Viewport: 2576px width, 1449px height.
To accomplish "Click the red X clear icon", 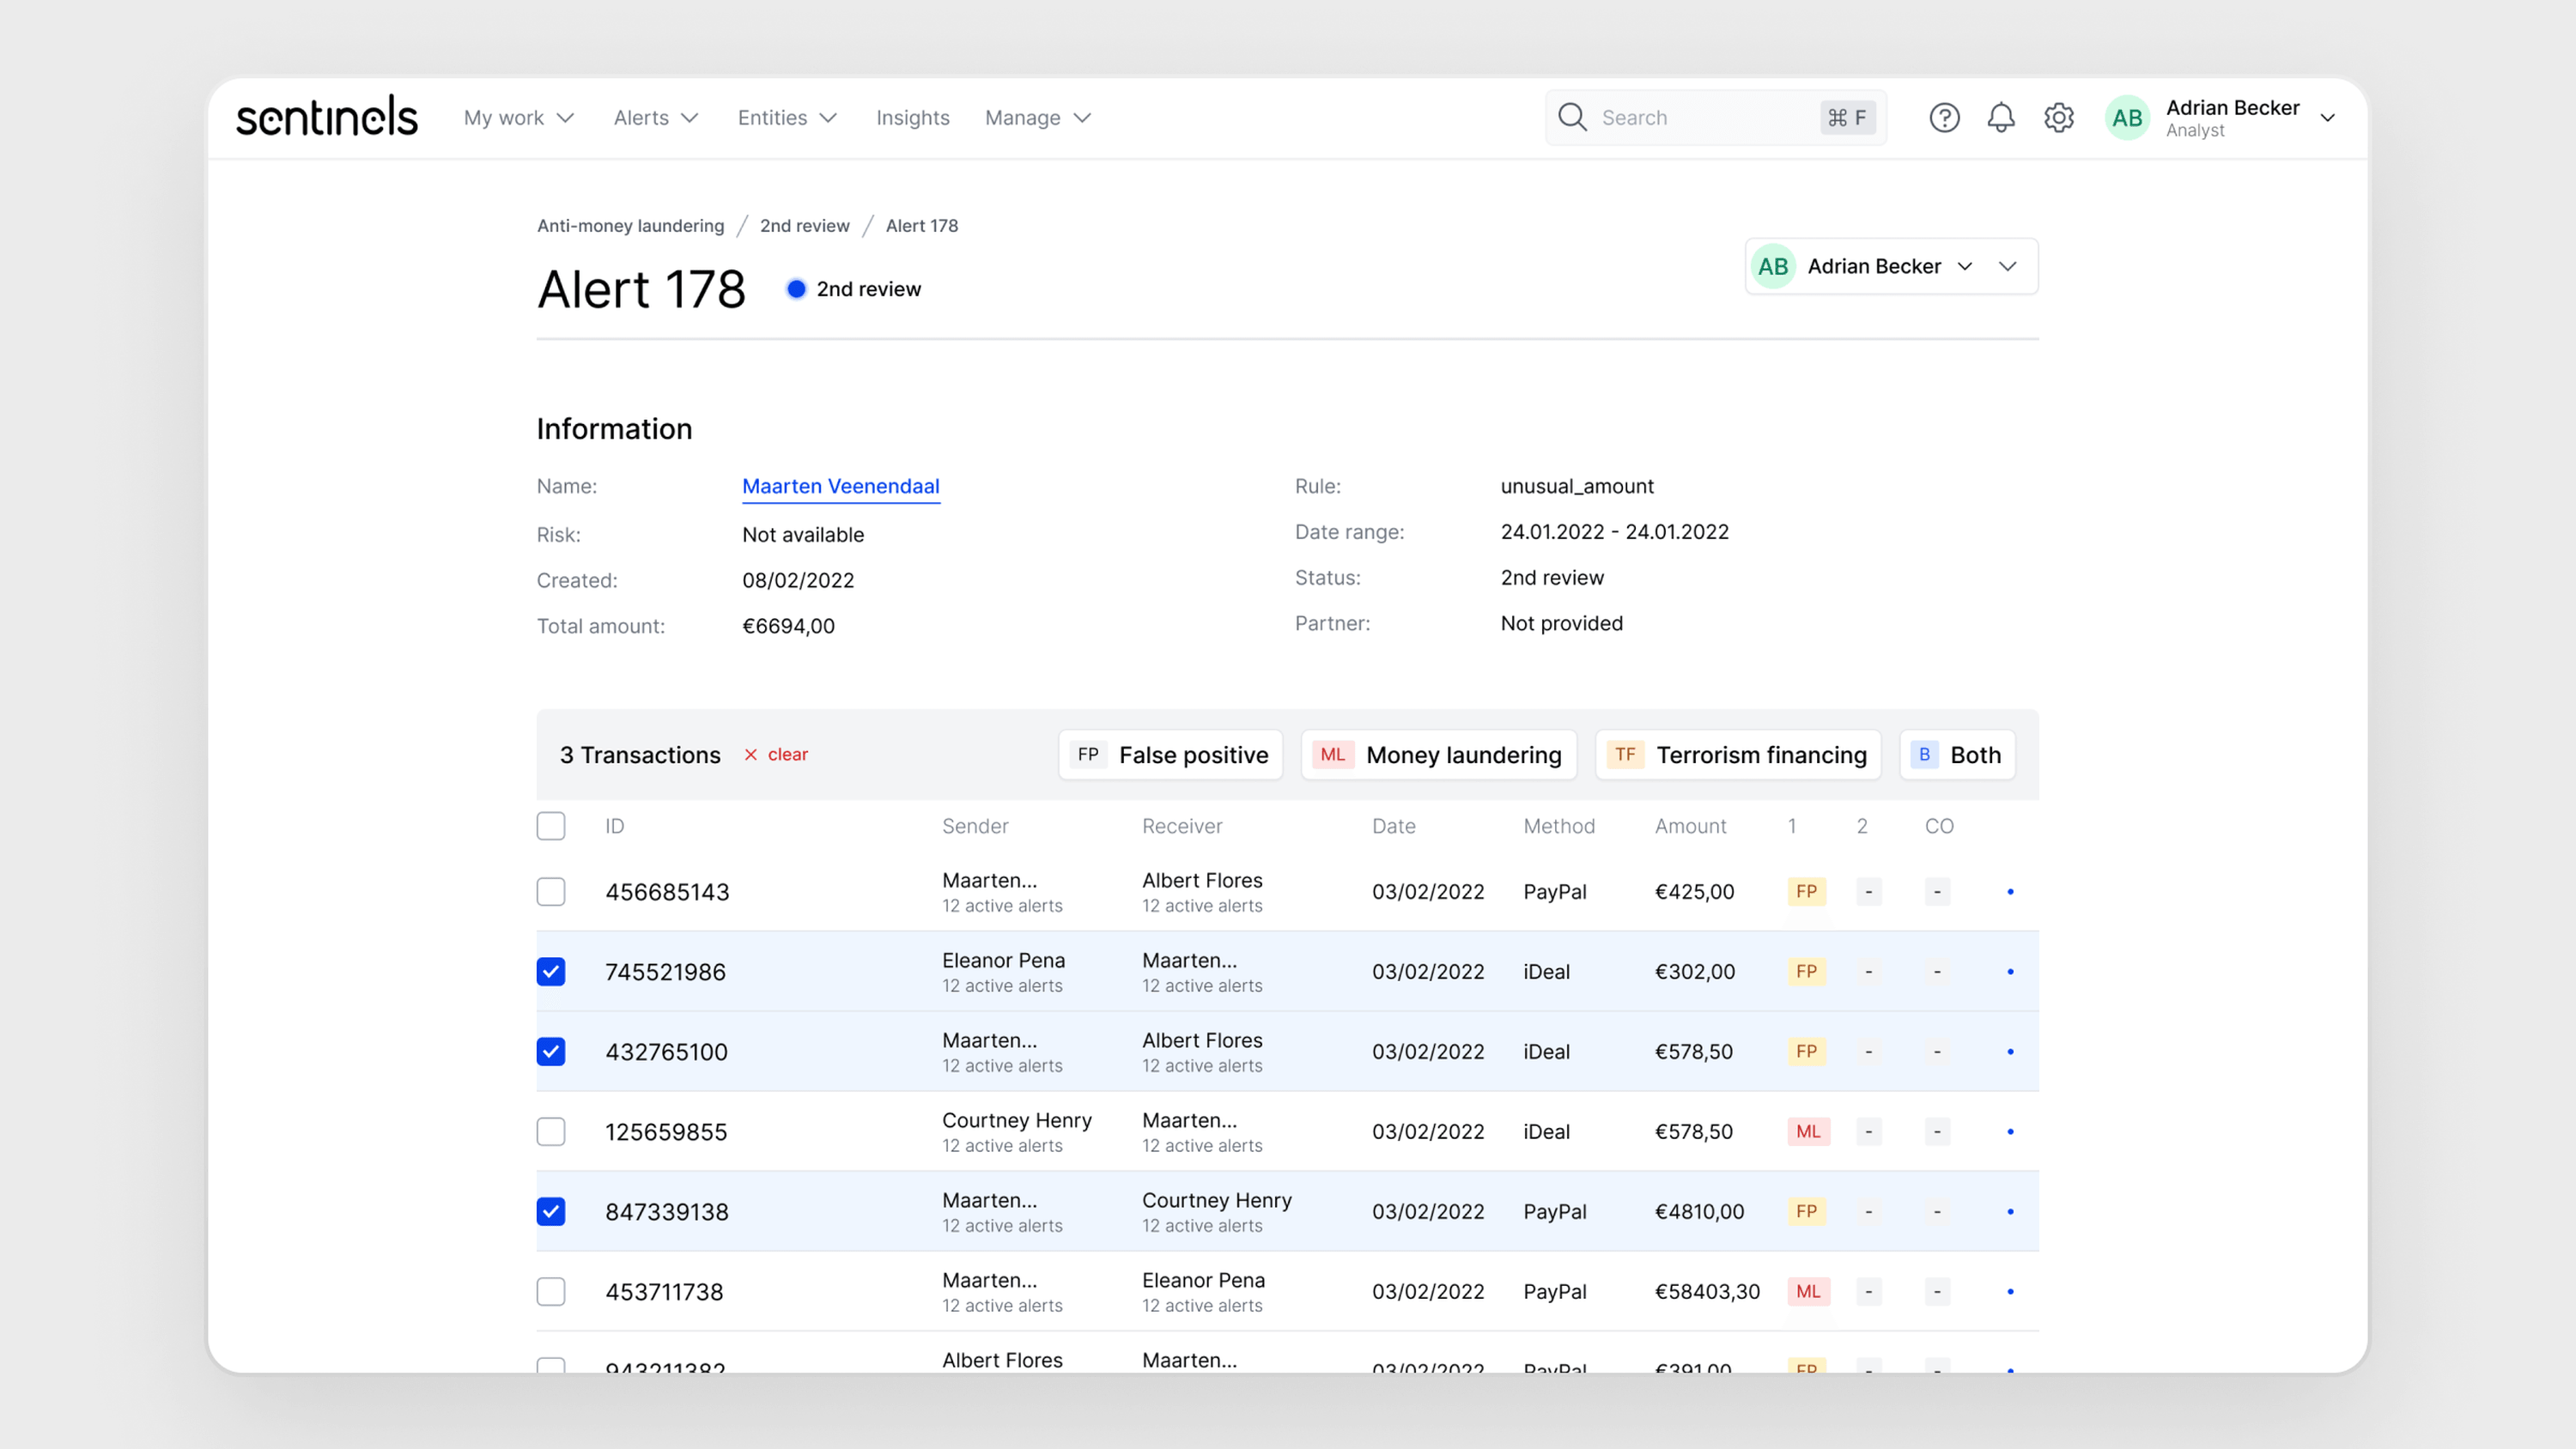I will pos(751,754).
